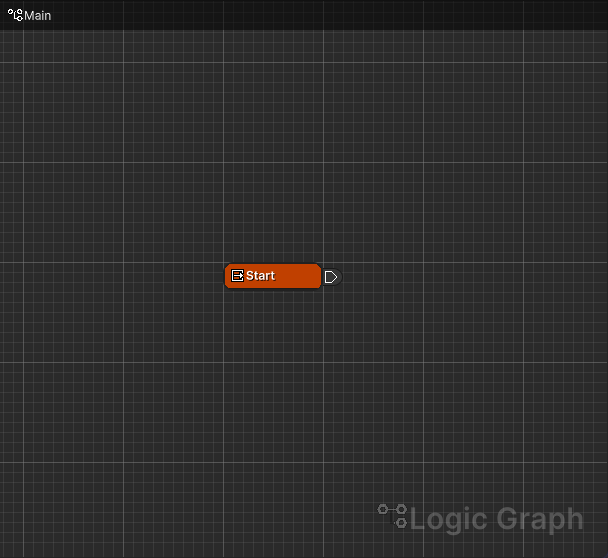Select the Start node by its title
608x558 pixels.
[x=260, y=276]
